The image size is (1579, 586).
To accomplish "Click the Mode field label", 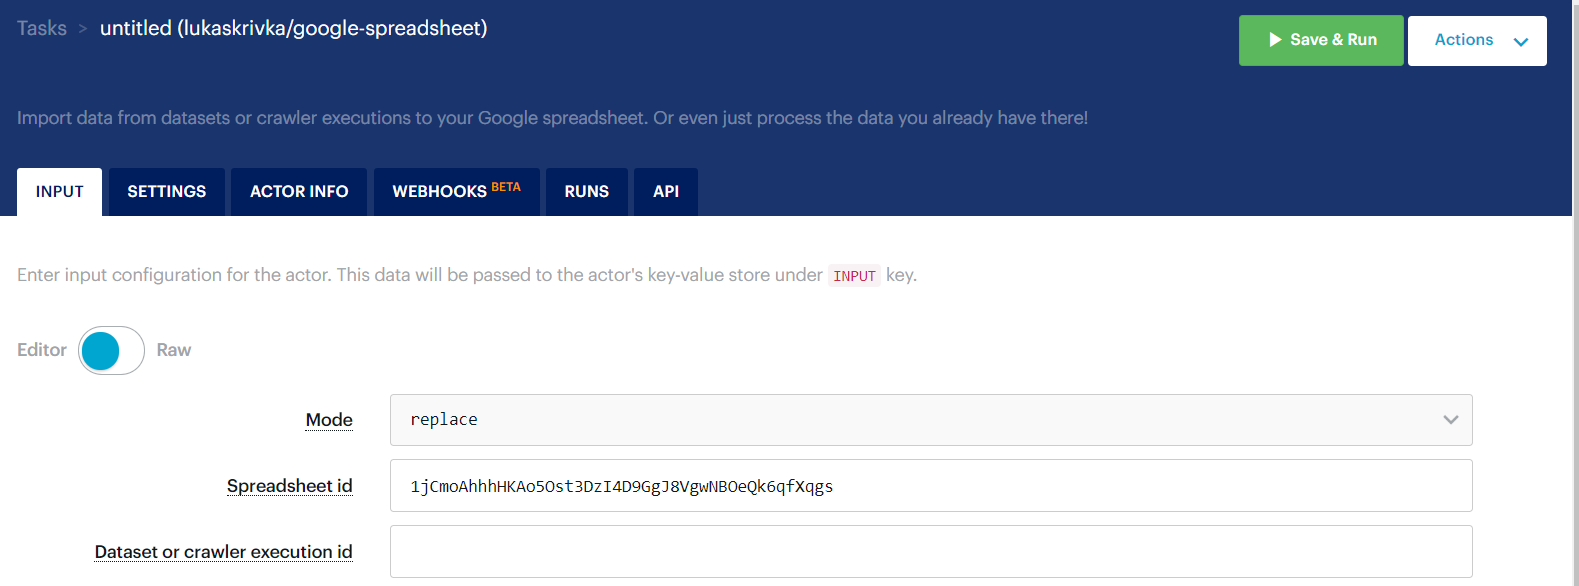I will pyautogui.click(x=329, y=420).
